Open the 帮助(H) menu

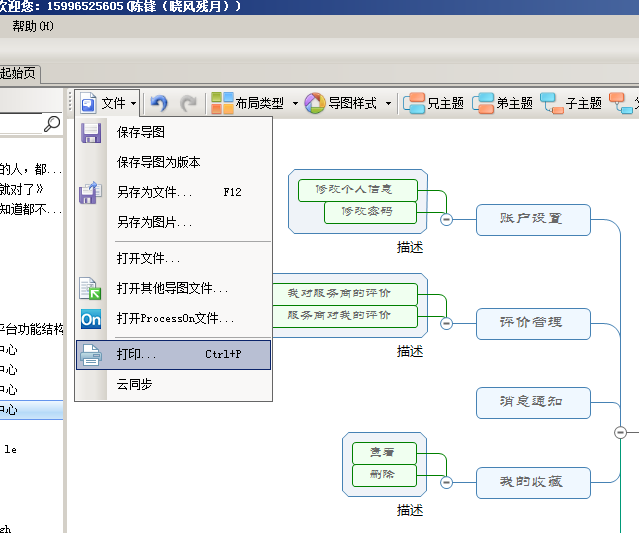pyautogui.click(x=32, y=26)
